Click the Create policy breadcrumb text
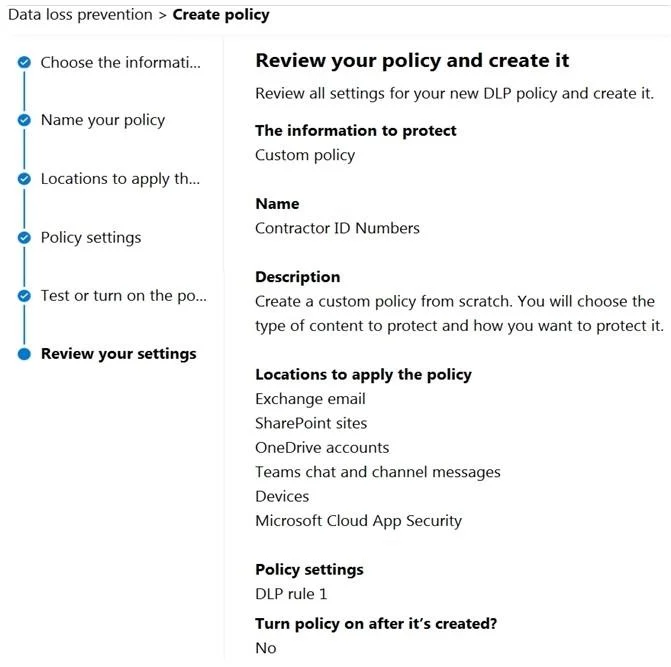Image resolution: width=671 pixels, height=667 pixels. (221, 15)
